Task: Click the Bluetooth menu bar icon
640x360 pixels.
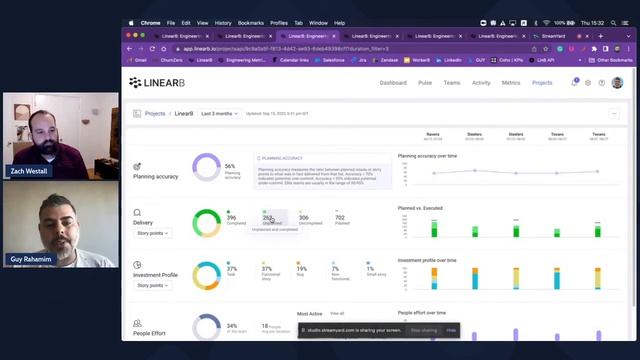Action: click(x=536, y=23)
